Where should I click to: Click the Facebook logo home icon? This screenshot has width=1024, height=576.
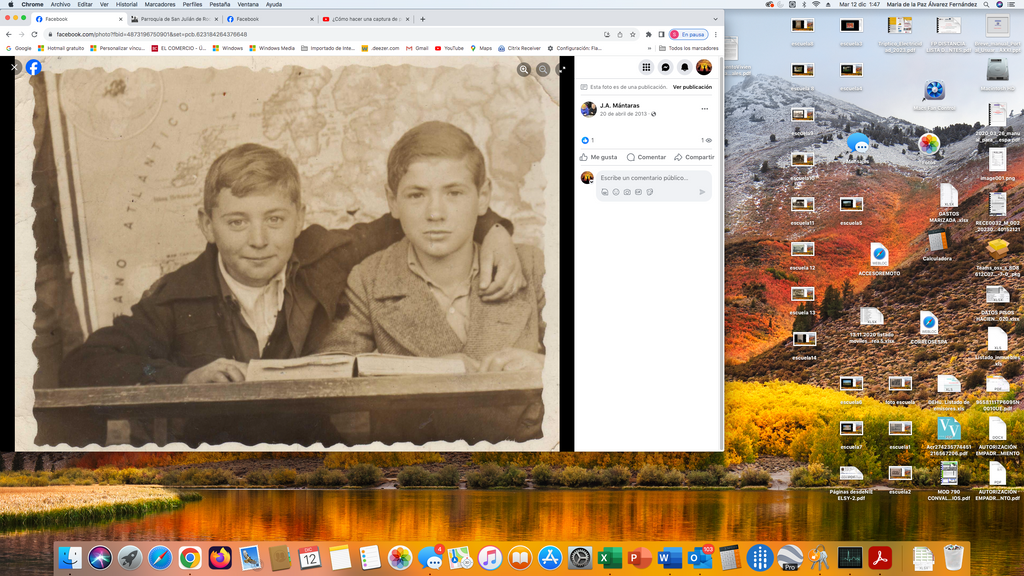click(34, 68)
